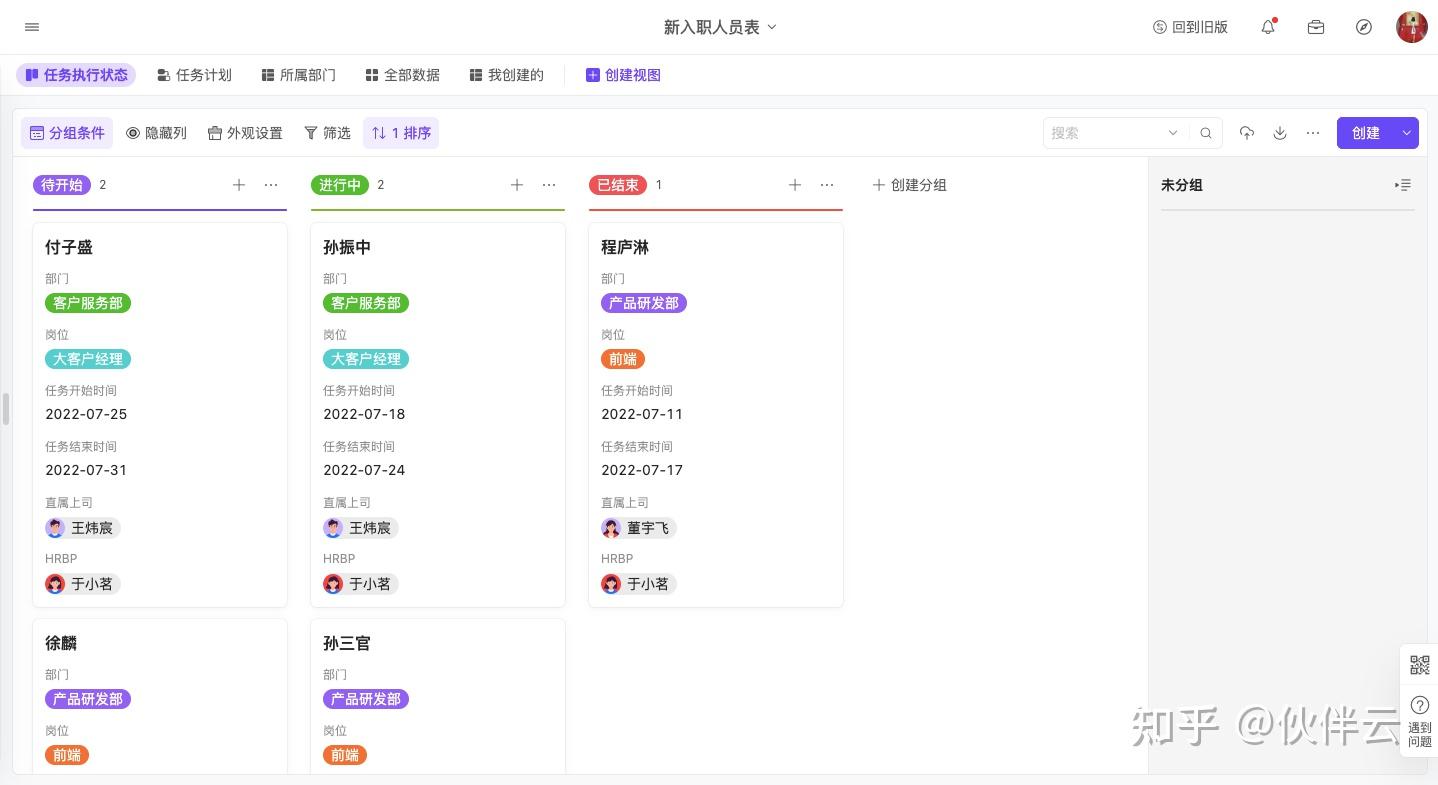Open 进行中 group options menu

(549, 185)
